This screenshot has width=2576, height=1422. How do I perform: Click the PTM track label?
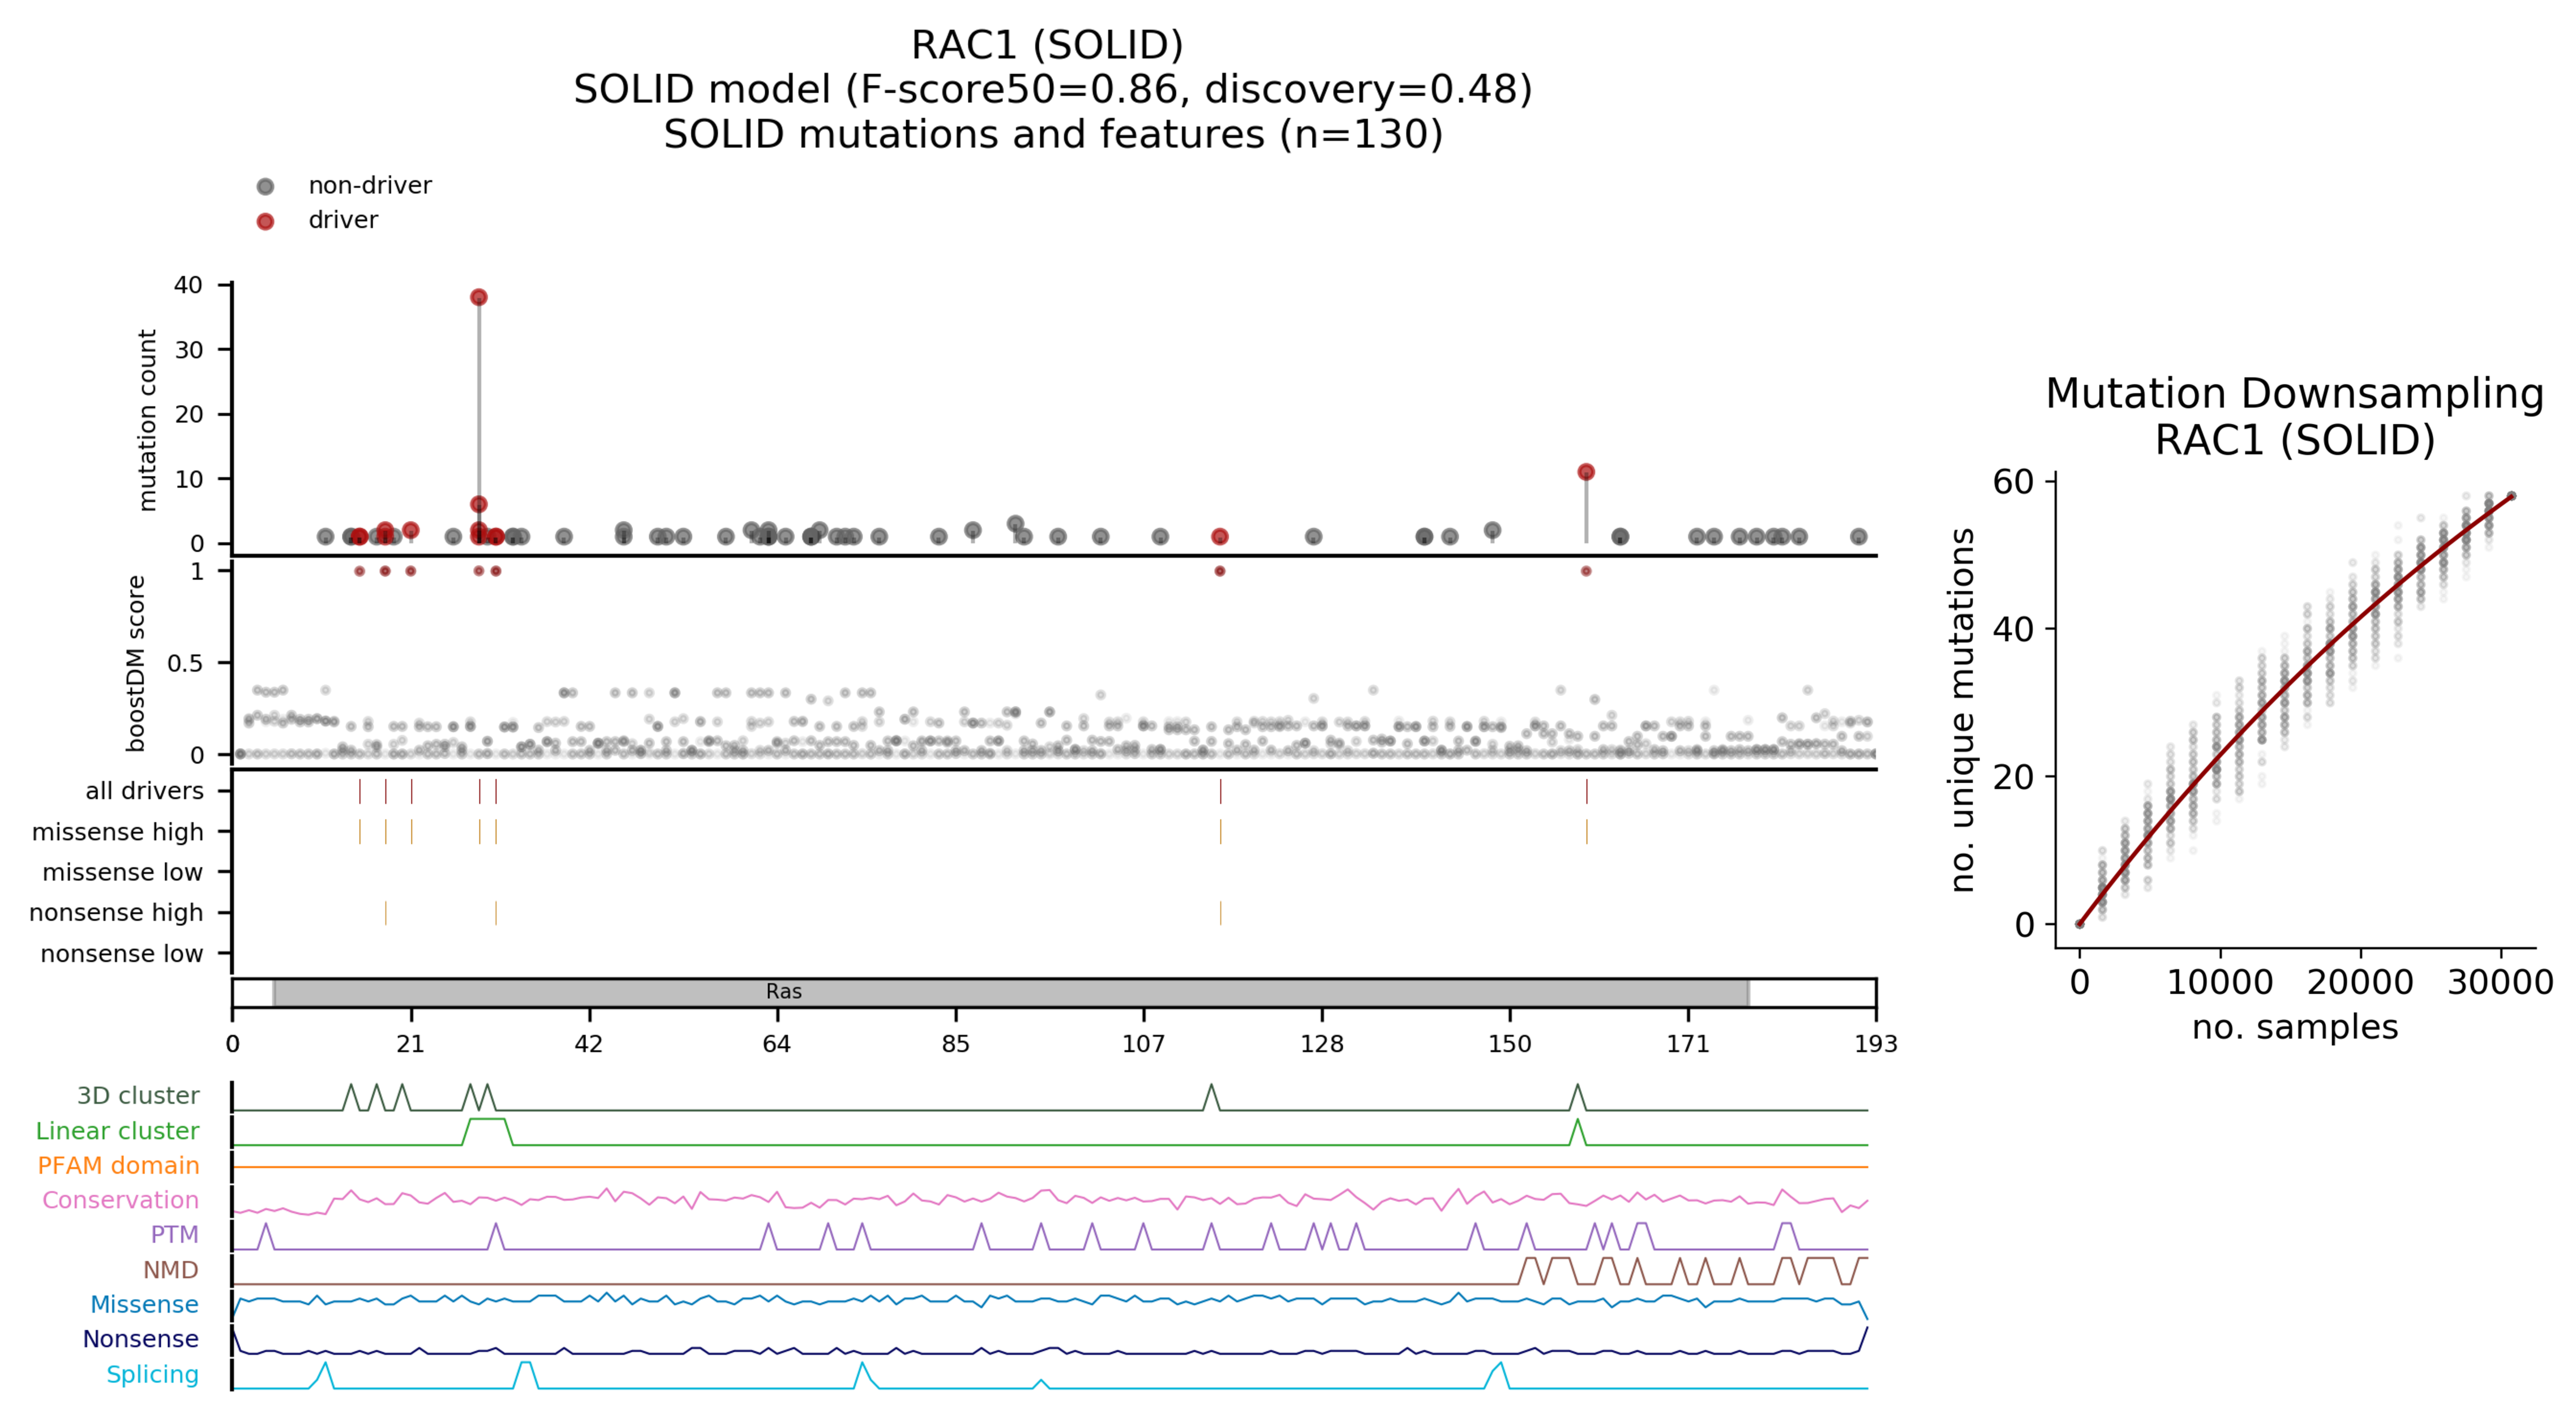(174, 1235)
